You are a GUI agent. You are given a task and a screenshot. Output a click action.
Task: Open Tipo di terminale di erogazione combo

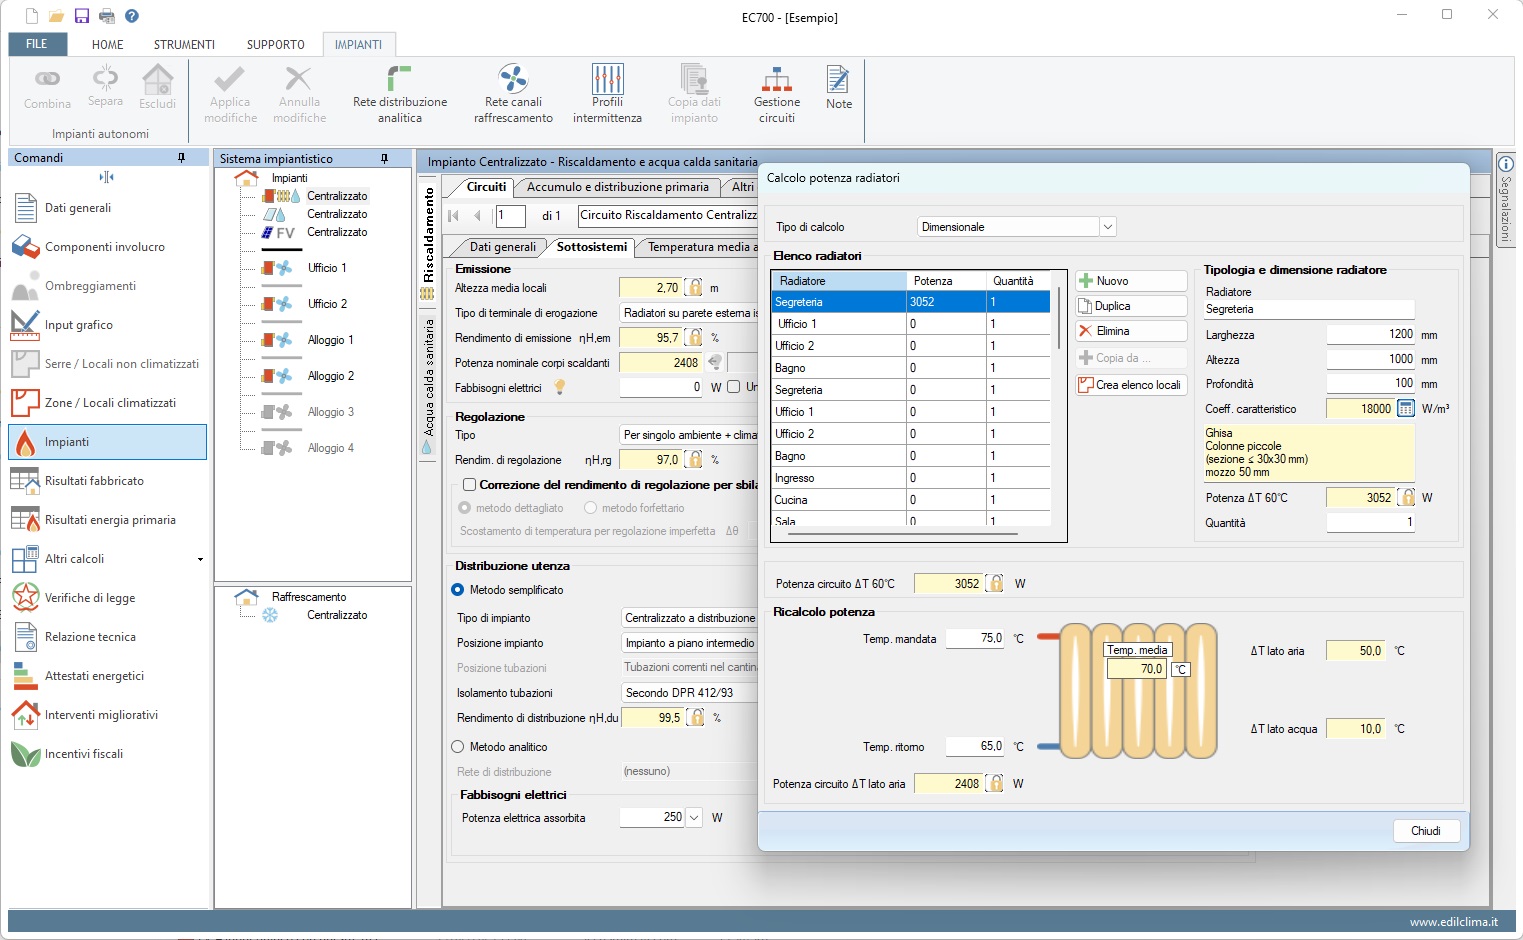tap(689, 313)
